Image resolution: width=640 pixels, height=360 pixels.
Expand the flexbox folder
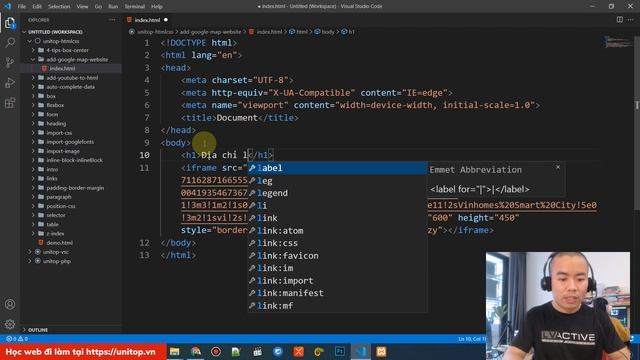(x=55, y=105)
